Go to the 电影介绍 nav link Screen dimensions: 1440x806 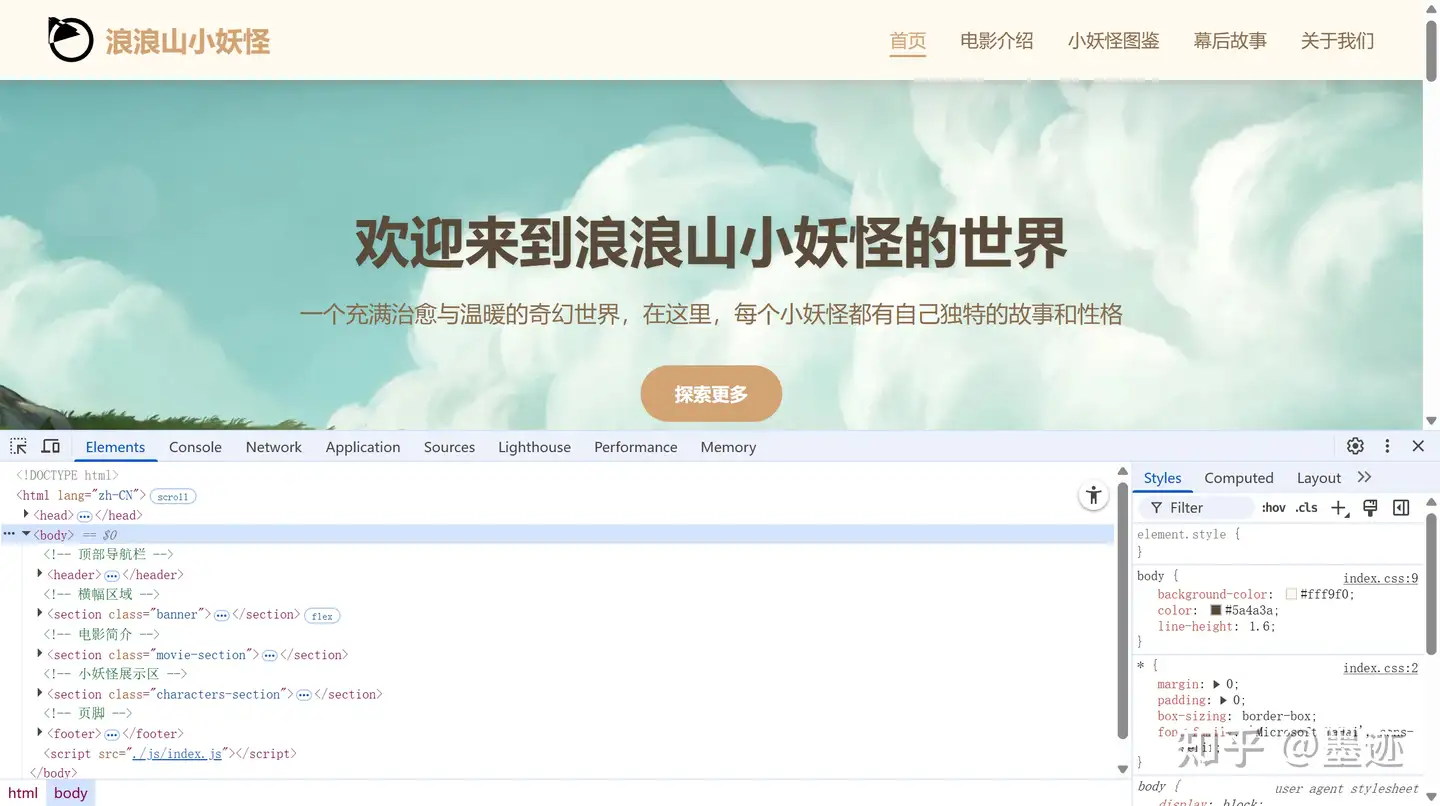pyautogui.click(x=997, y=41)
